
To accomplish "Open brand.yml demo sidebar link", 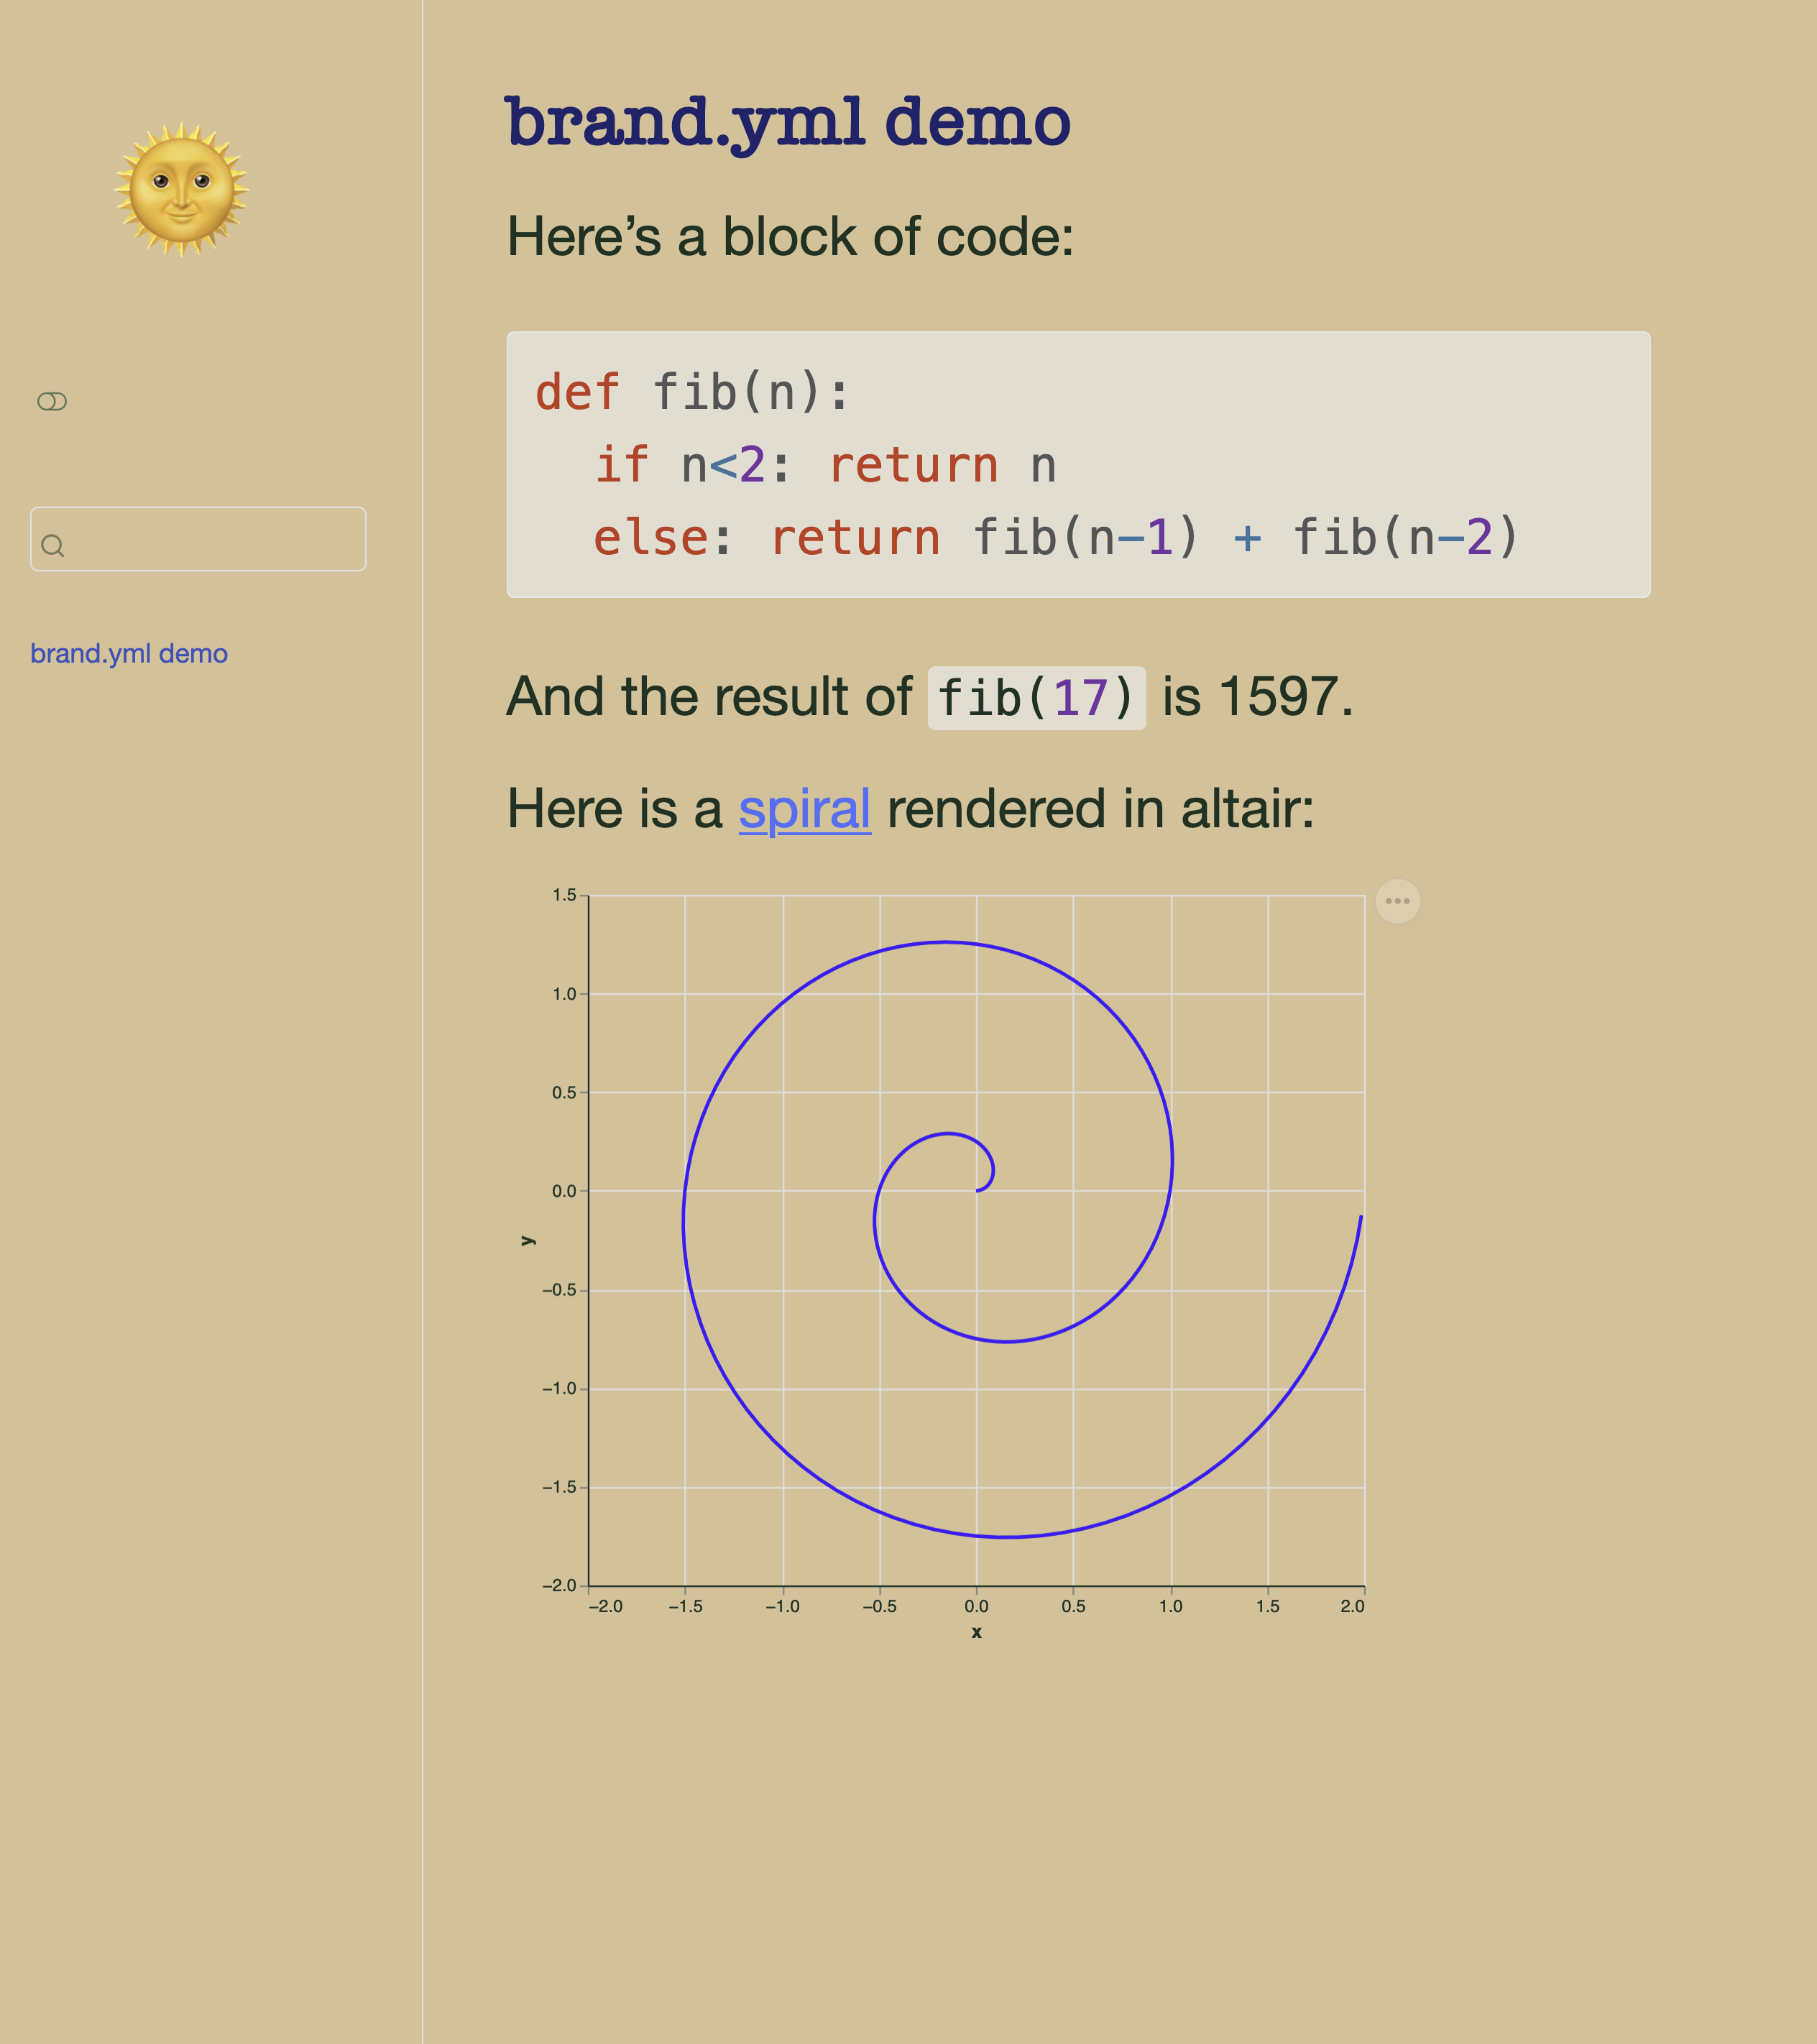I will pos(129,653).
